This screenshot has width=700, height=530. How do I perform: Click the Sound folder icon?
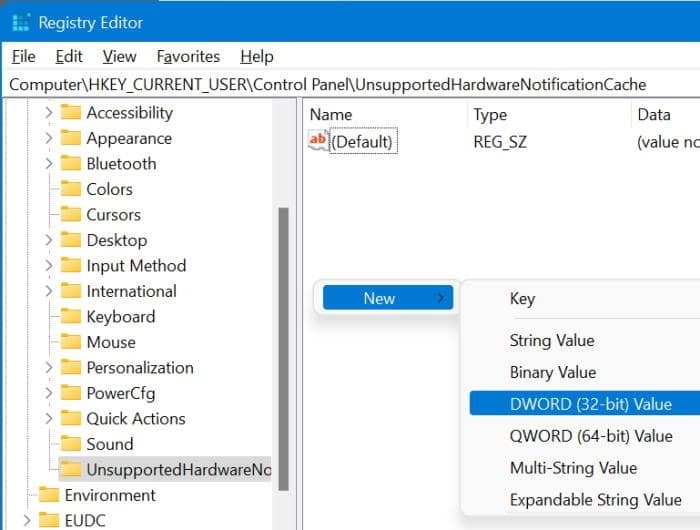pos(71,443)
